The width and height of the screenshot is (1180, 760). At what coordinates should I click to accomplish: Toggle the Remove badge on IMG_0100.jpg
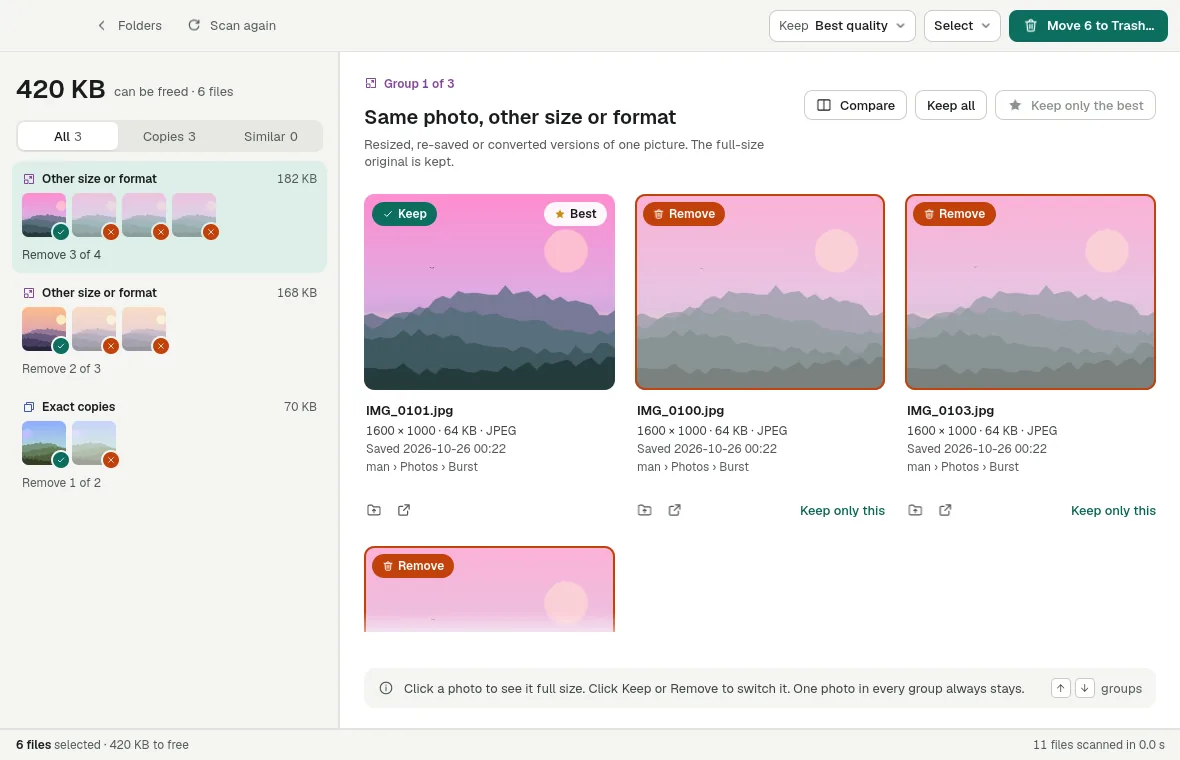(x=684, y=214)
